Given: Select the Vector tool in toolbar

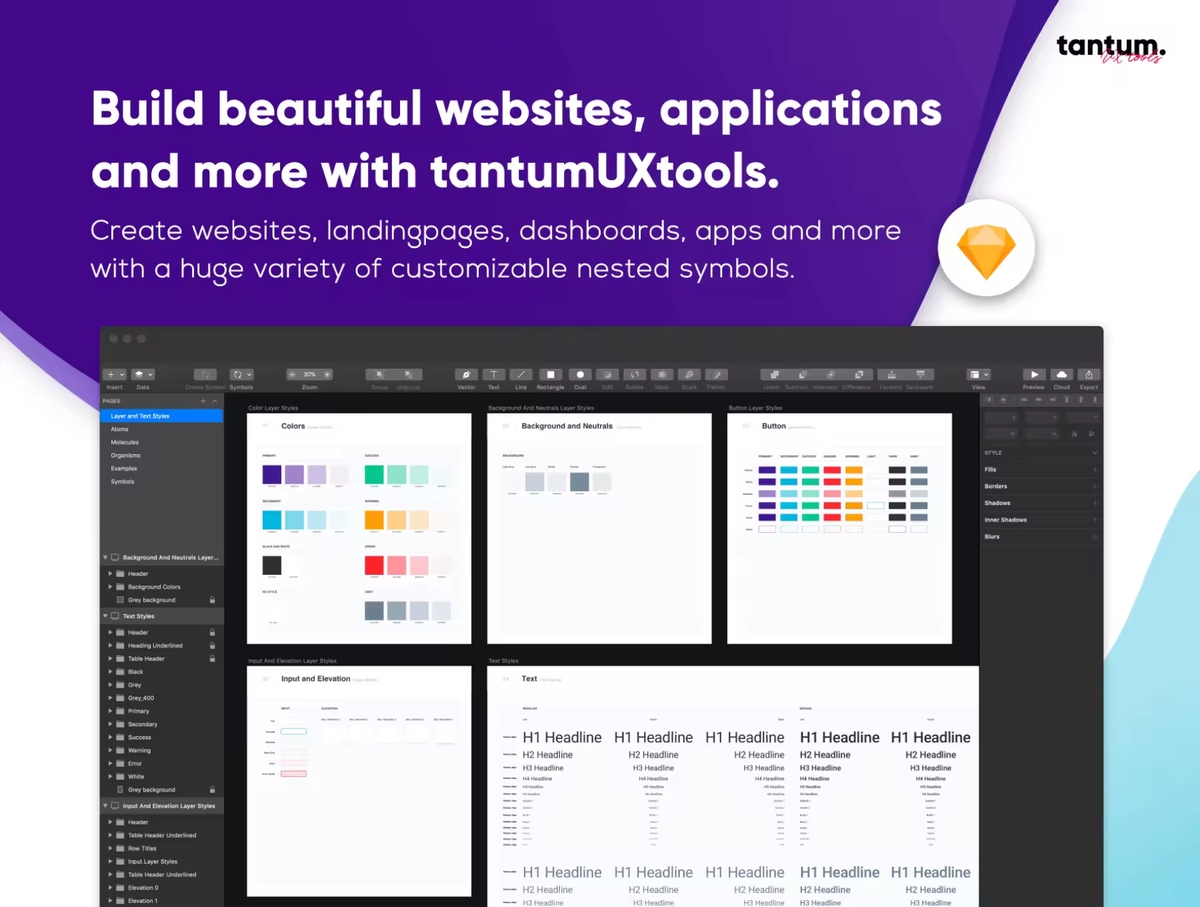Looking at the screenshot, I should [x=466, y=375].
